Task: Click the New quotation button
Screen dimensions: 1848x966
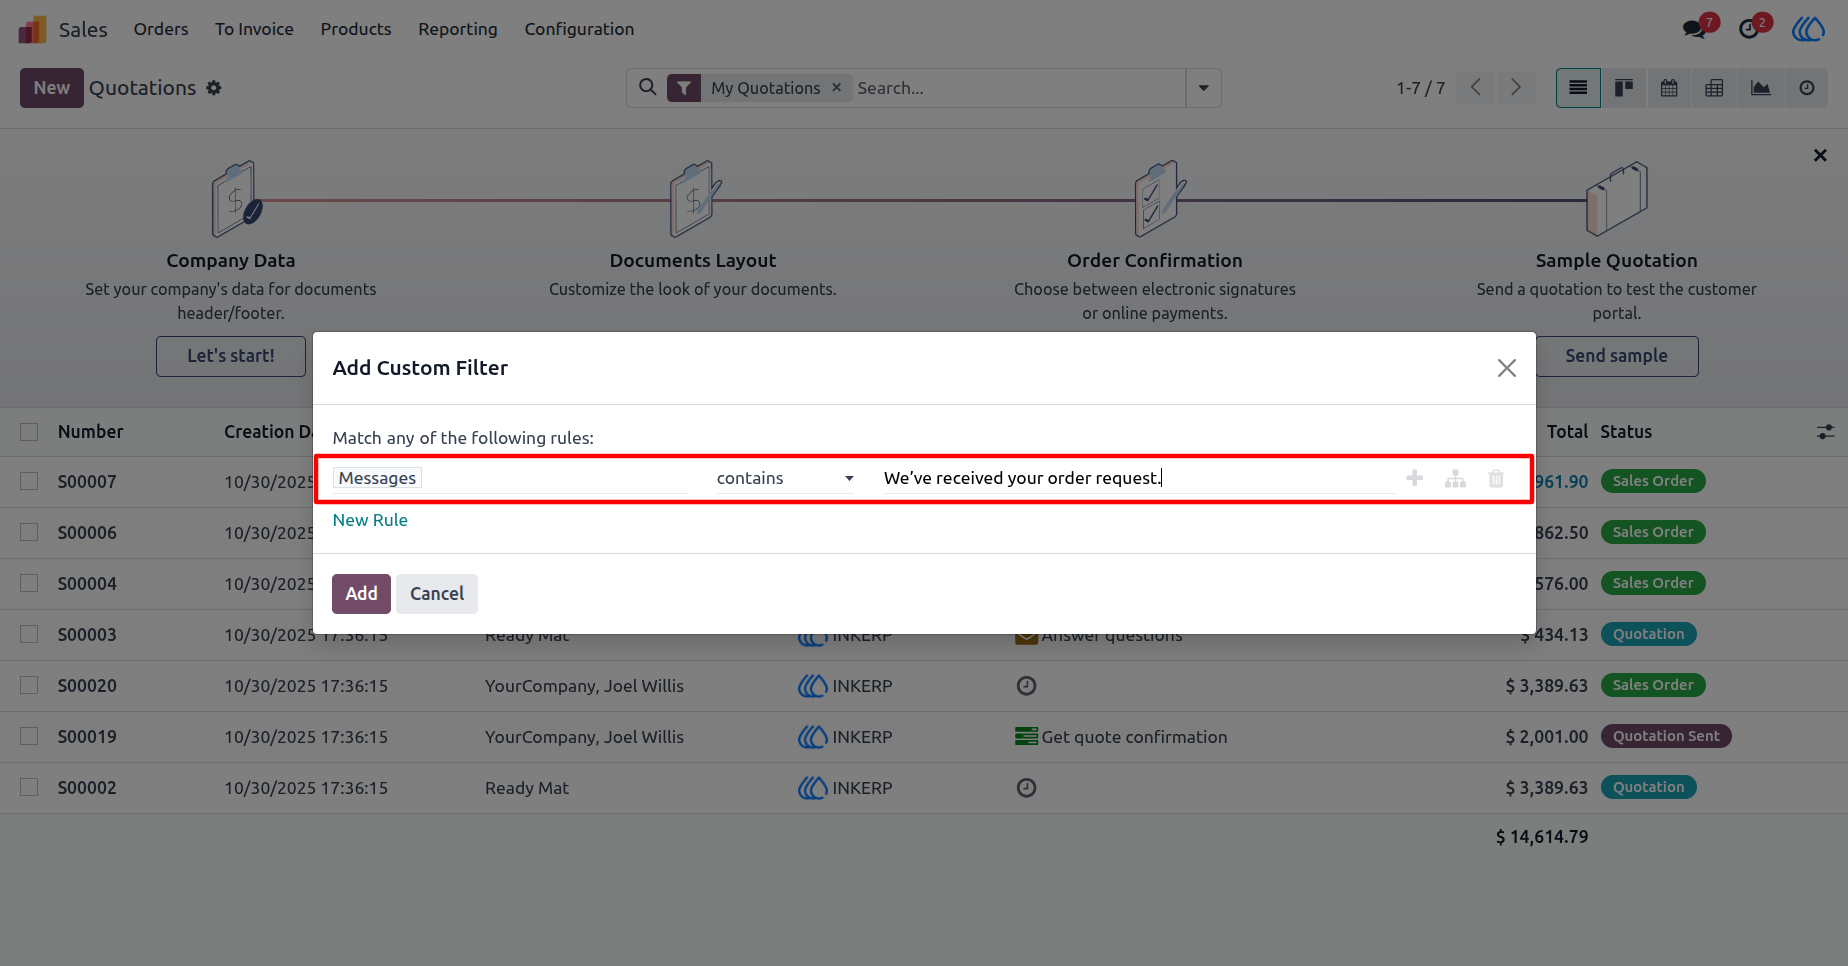Action: tap(52, 88)
